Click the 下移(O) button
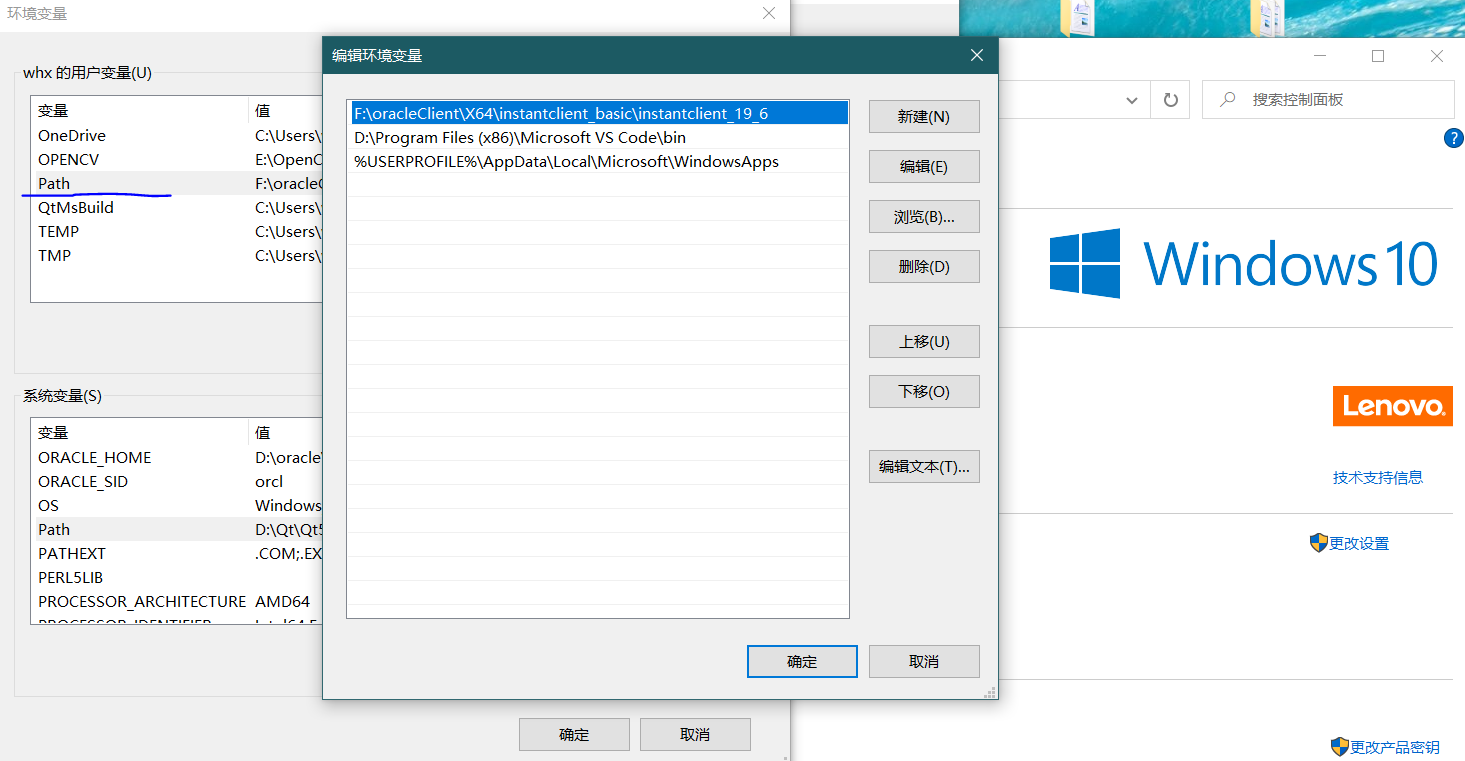This screenshot has width=1465, height=761. pos(923,391)
